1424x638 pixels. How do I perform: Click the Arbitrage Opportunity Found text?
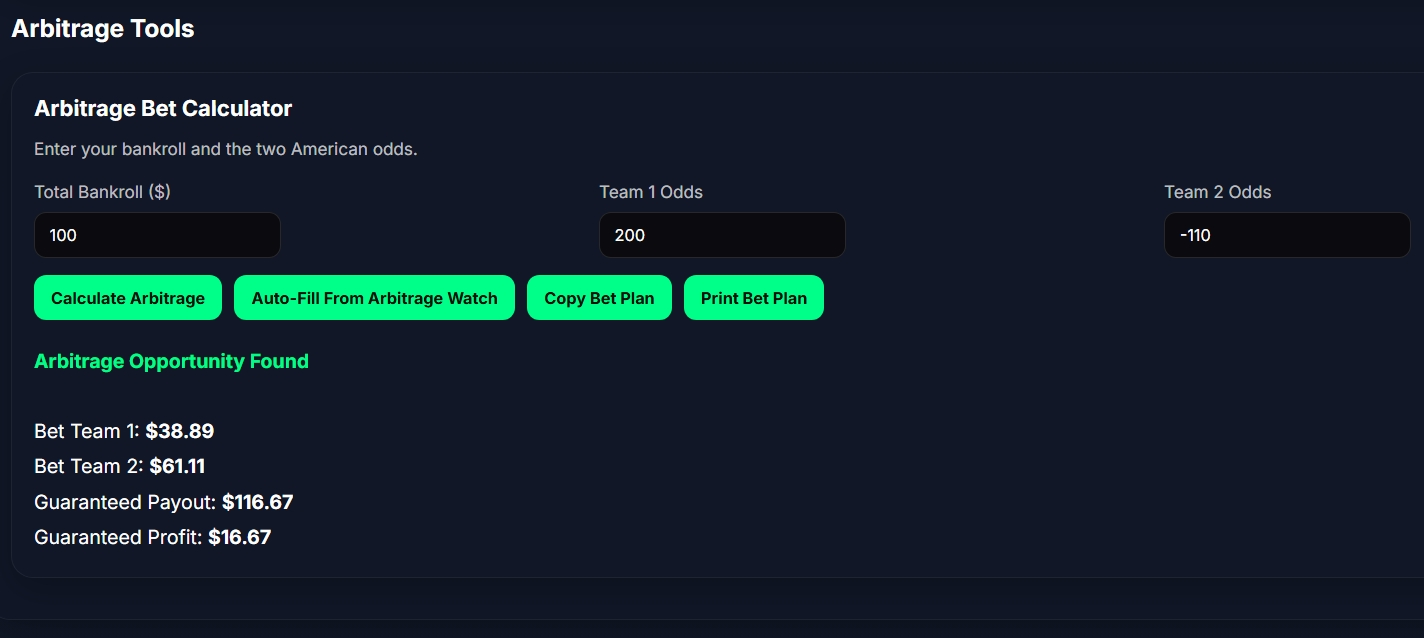pyautogui.click(x=171, y=361)
